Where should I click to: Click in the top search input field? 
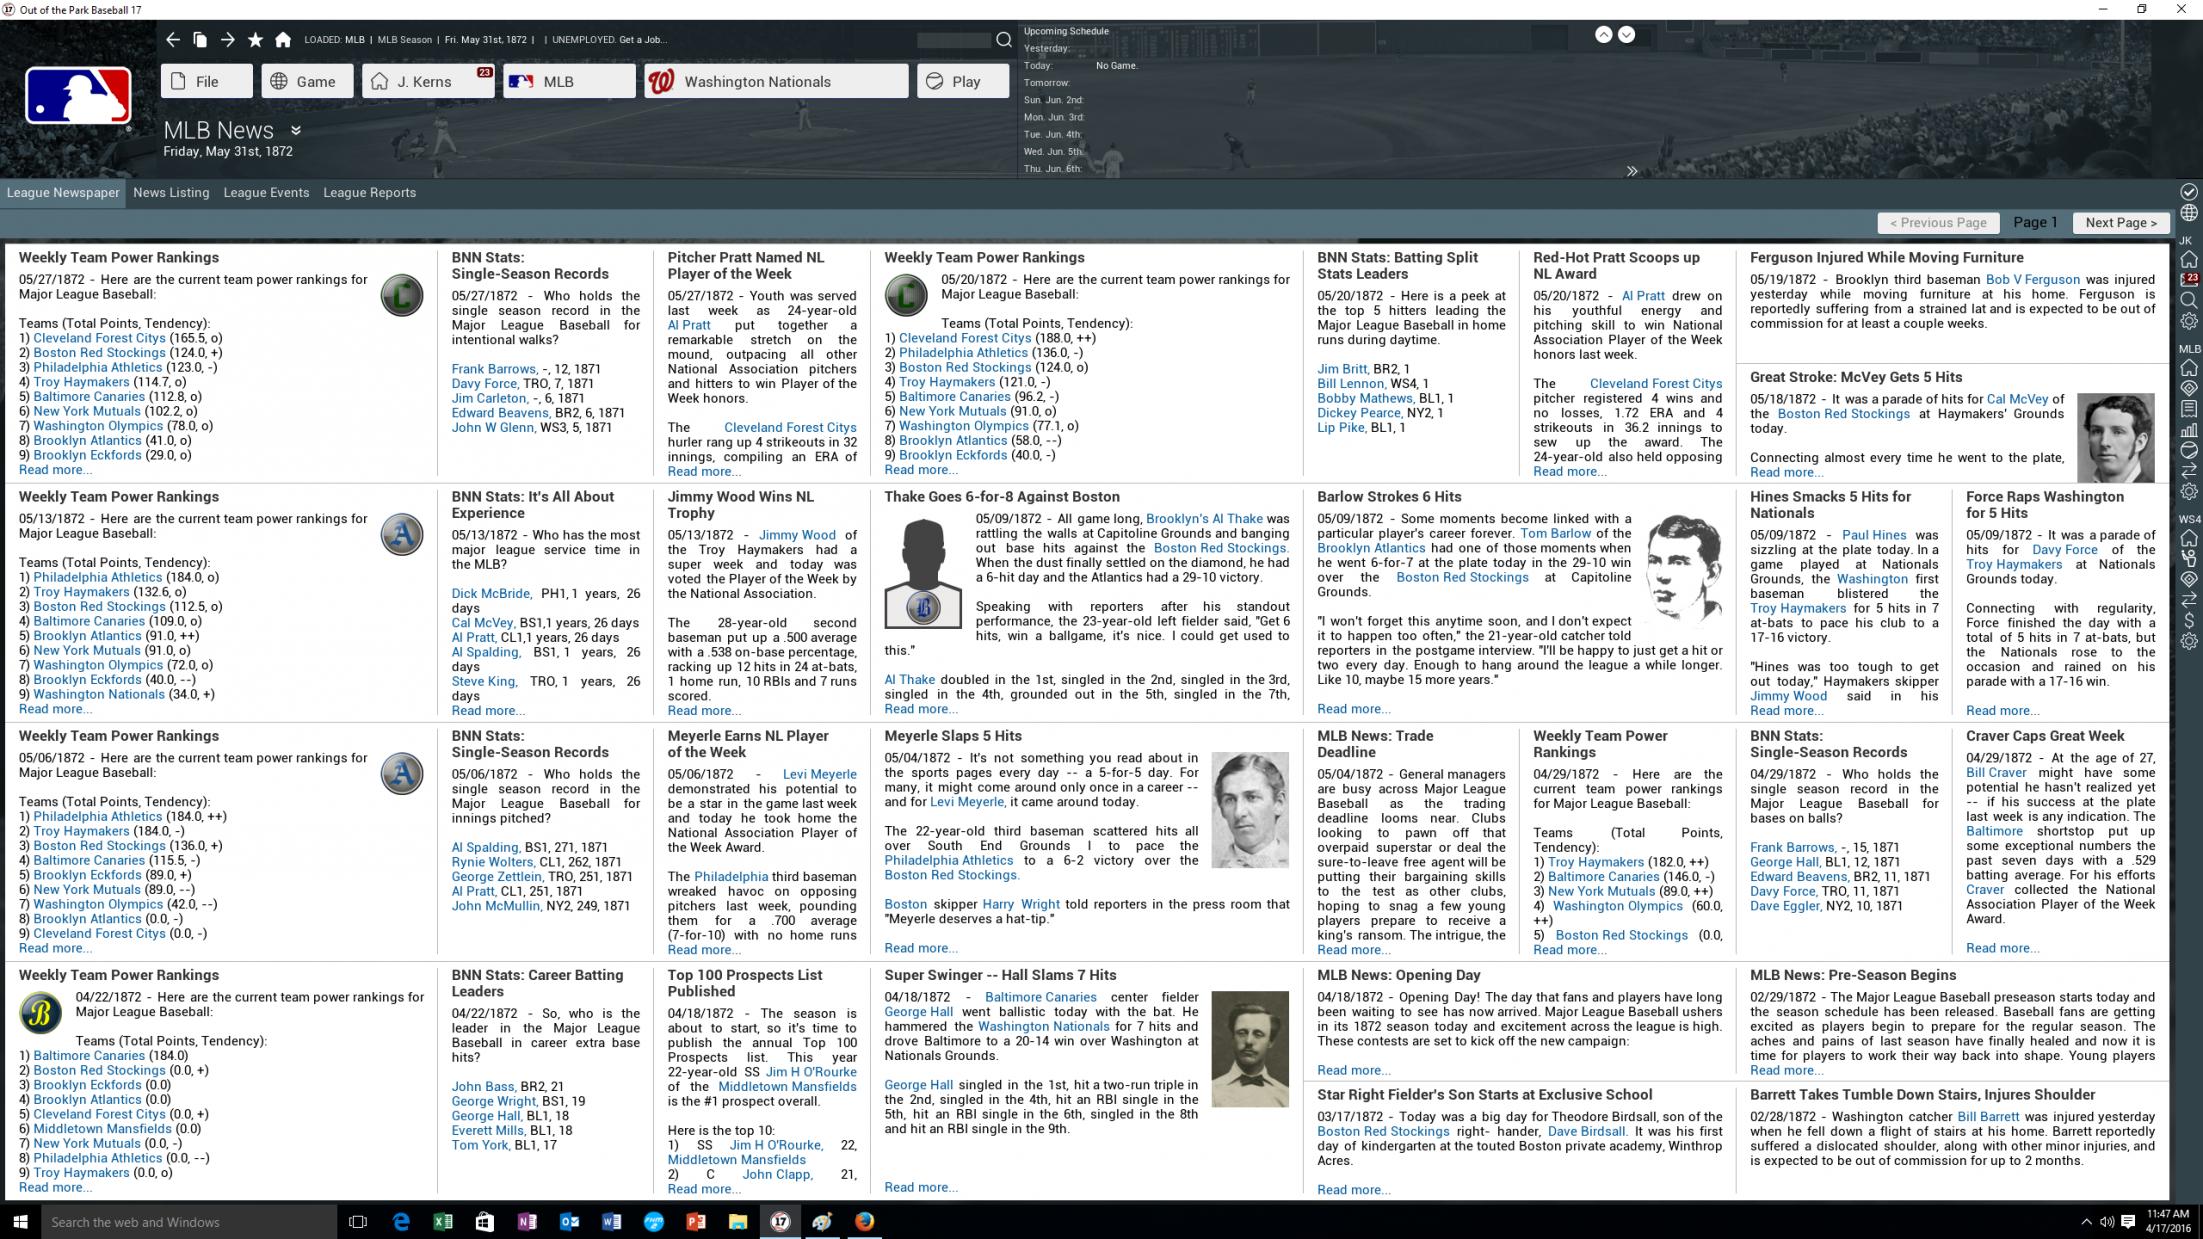coord(953,40)
